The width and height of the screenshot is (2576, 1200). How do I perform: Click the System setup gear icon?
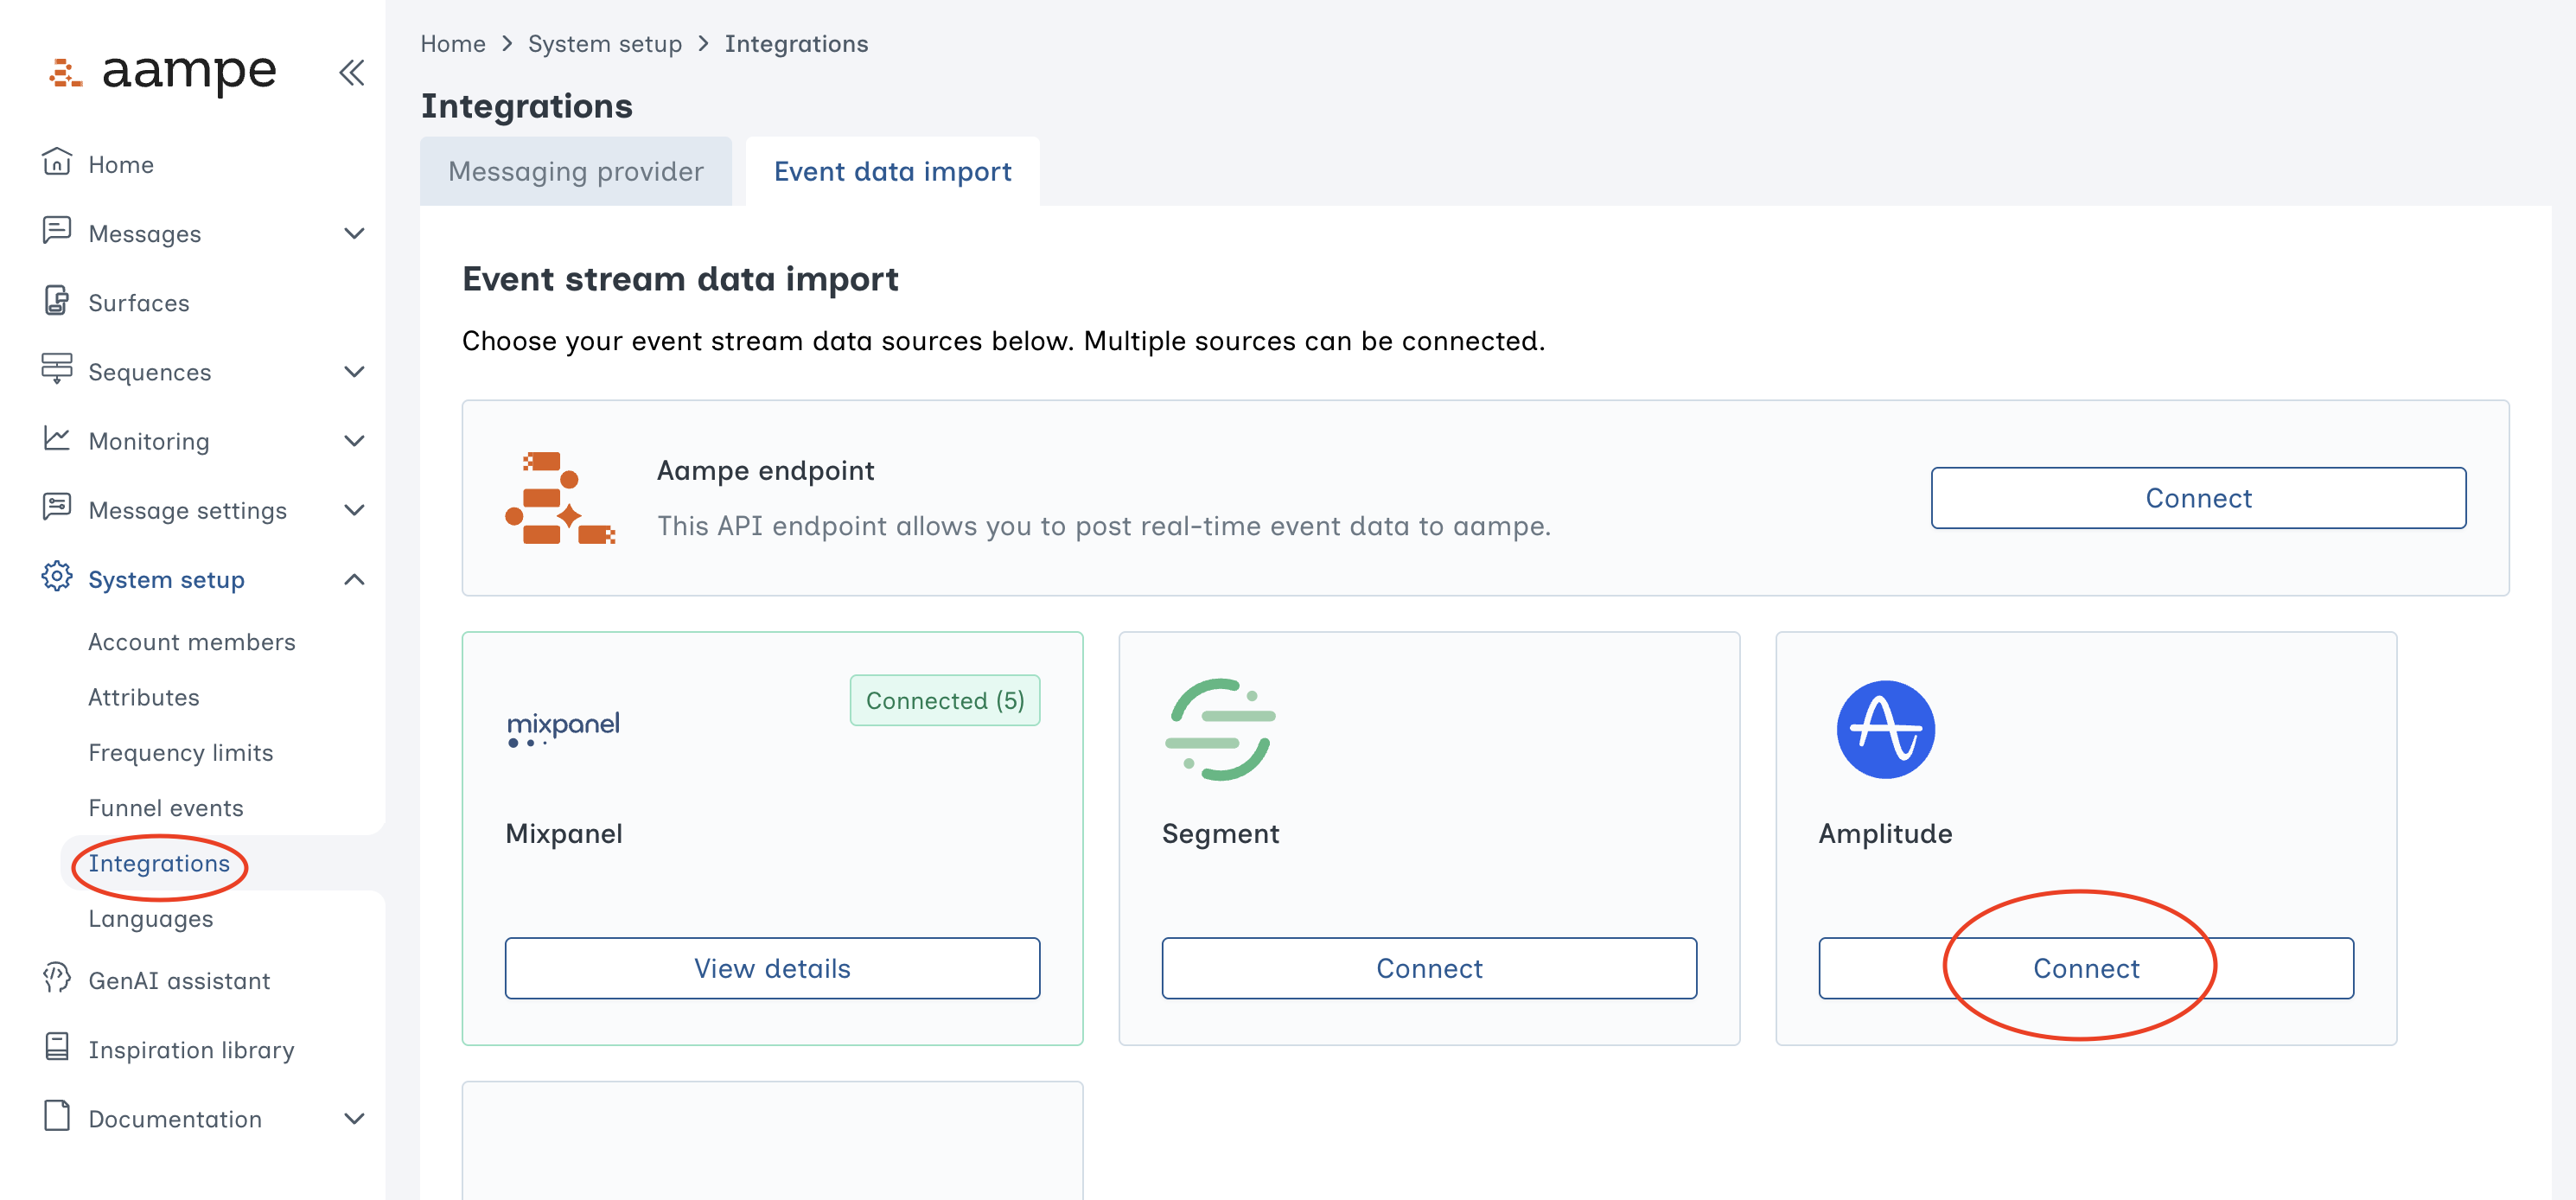click(56, 577)
